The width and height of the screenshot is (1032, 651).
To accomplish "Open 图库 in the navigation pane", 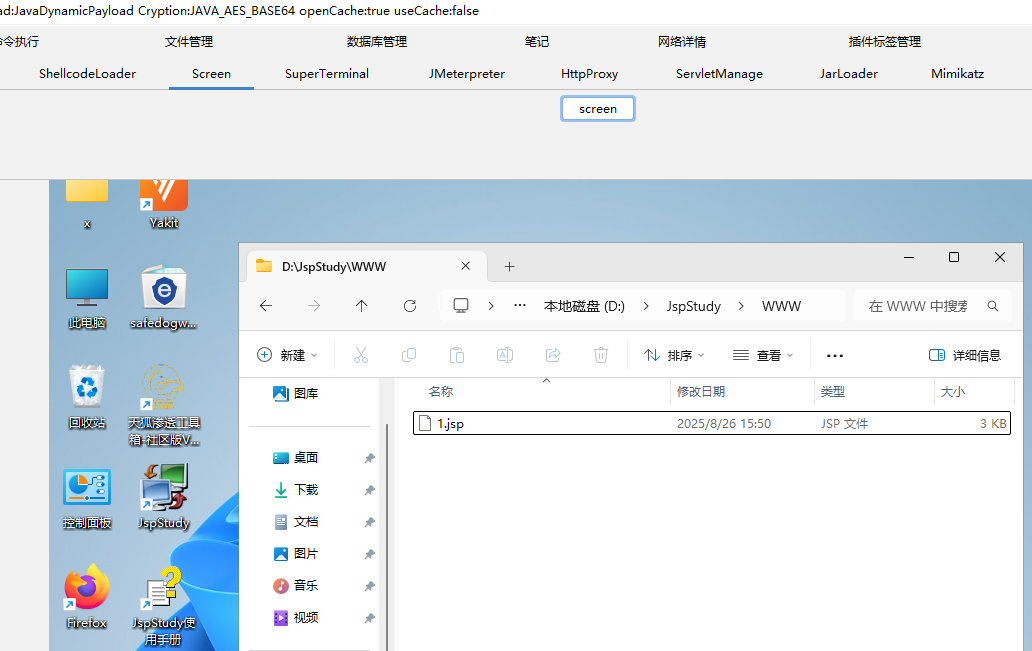I will [296, 394].
